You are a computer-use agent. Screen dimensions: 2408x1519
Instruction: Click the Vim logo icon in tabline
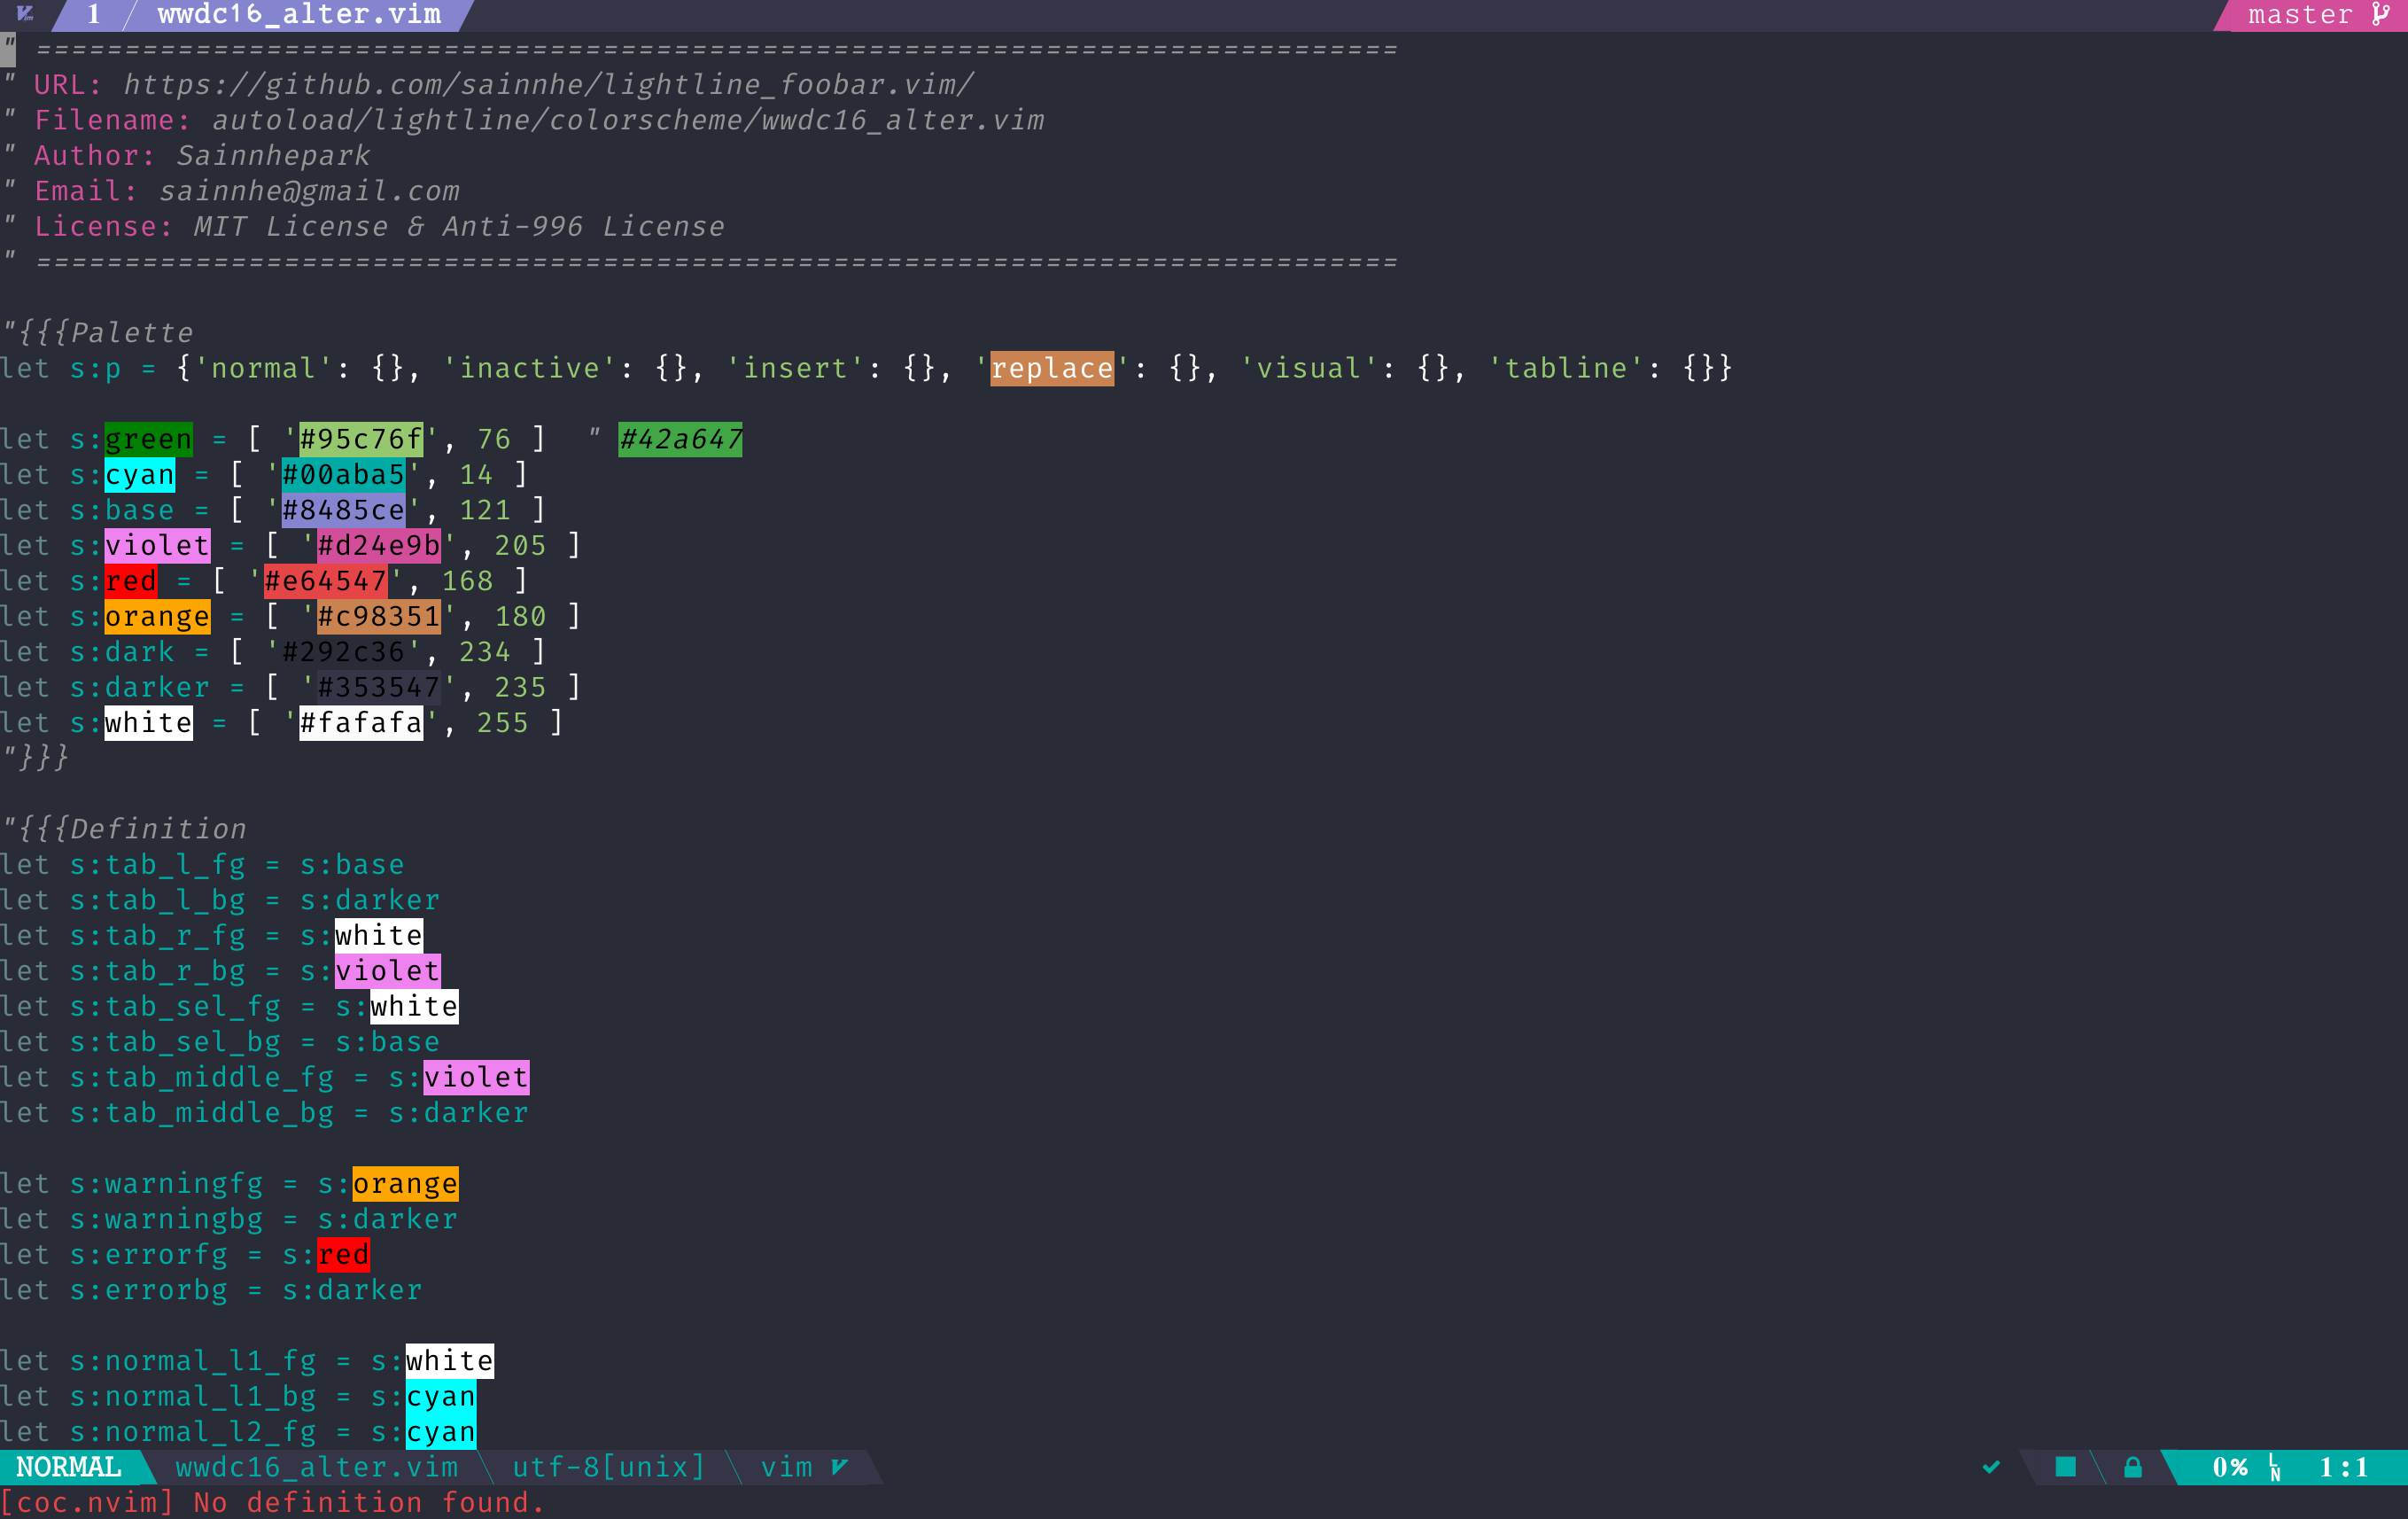coord(26,14)
